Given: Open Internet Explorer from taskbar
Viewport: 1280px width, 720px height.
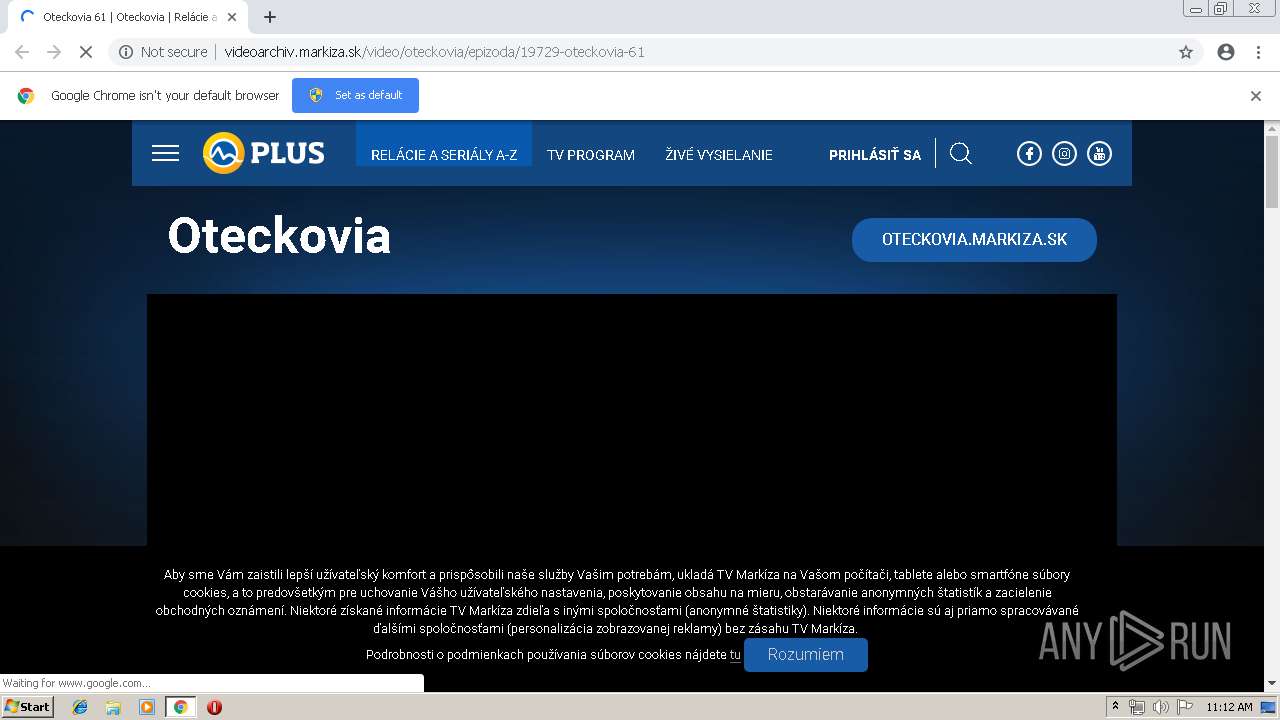Looking at the screenshot, I should (80, 707).
